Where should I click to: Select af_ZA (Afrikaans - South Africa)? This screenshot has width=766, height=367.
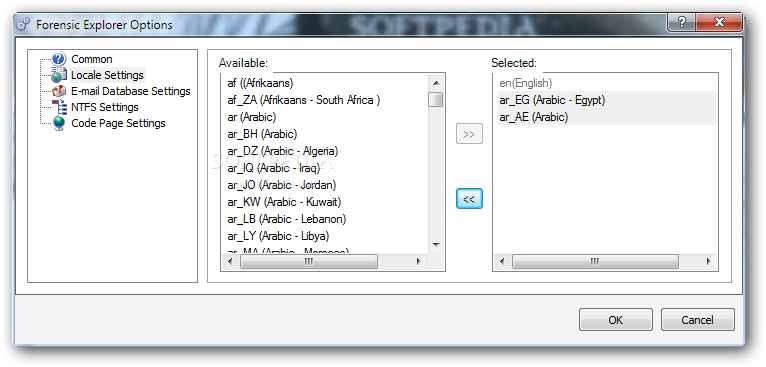click(304, 100)
